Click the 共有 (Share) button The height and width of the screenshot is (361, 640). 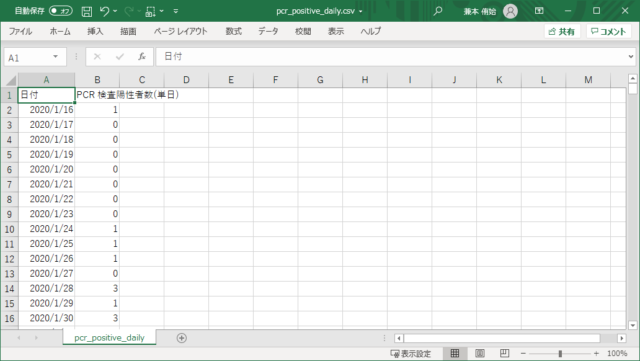tap(562, 31)
